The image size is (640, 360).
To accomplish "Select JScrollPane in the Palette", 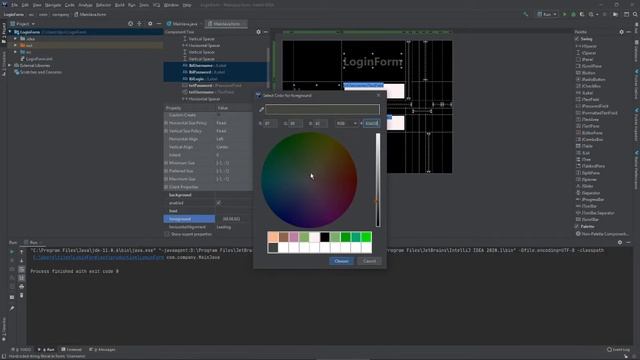I will click(589, 66).
